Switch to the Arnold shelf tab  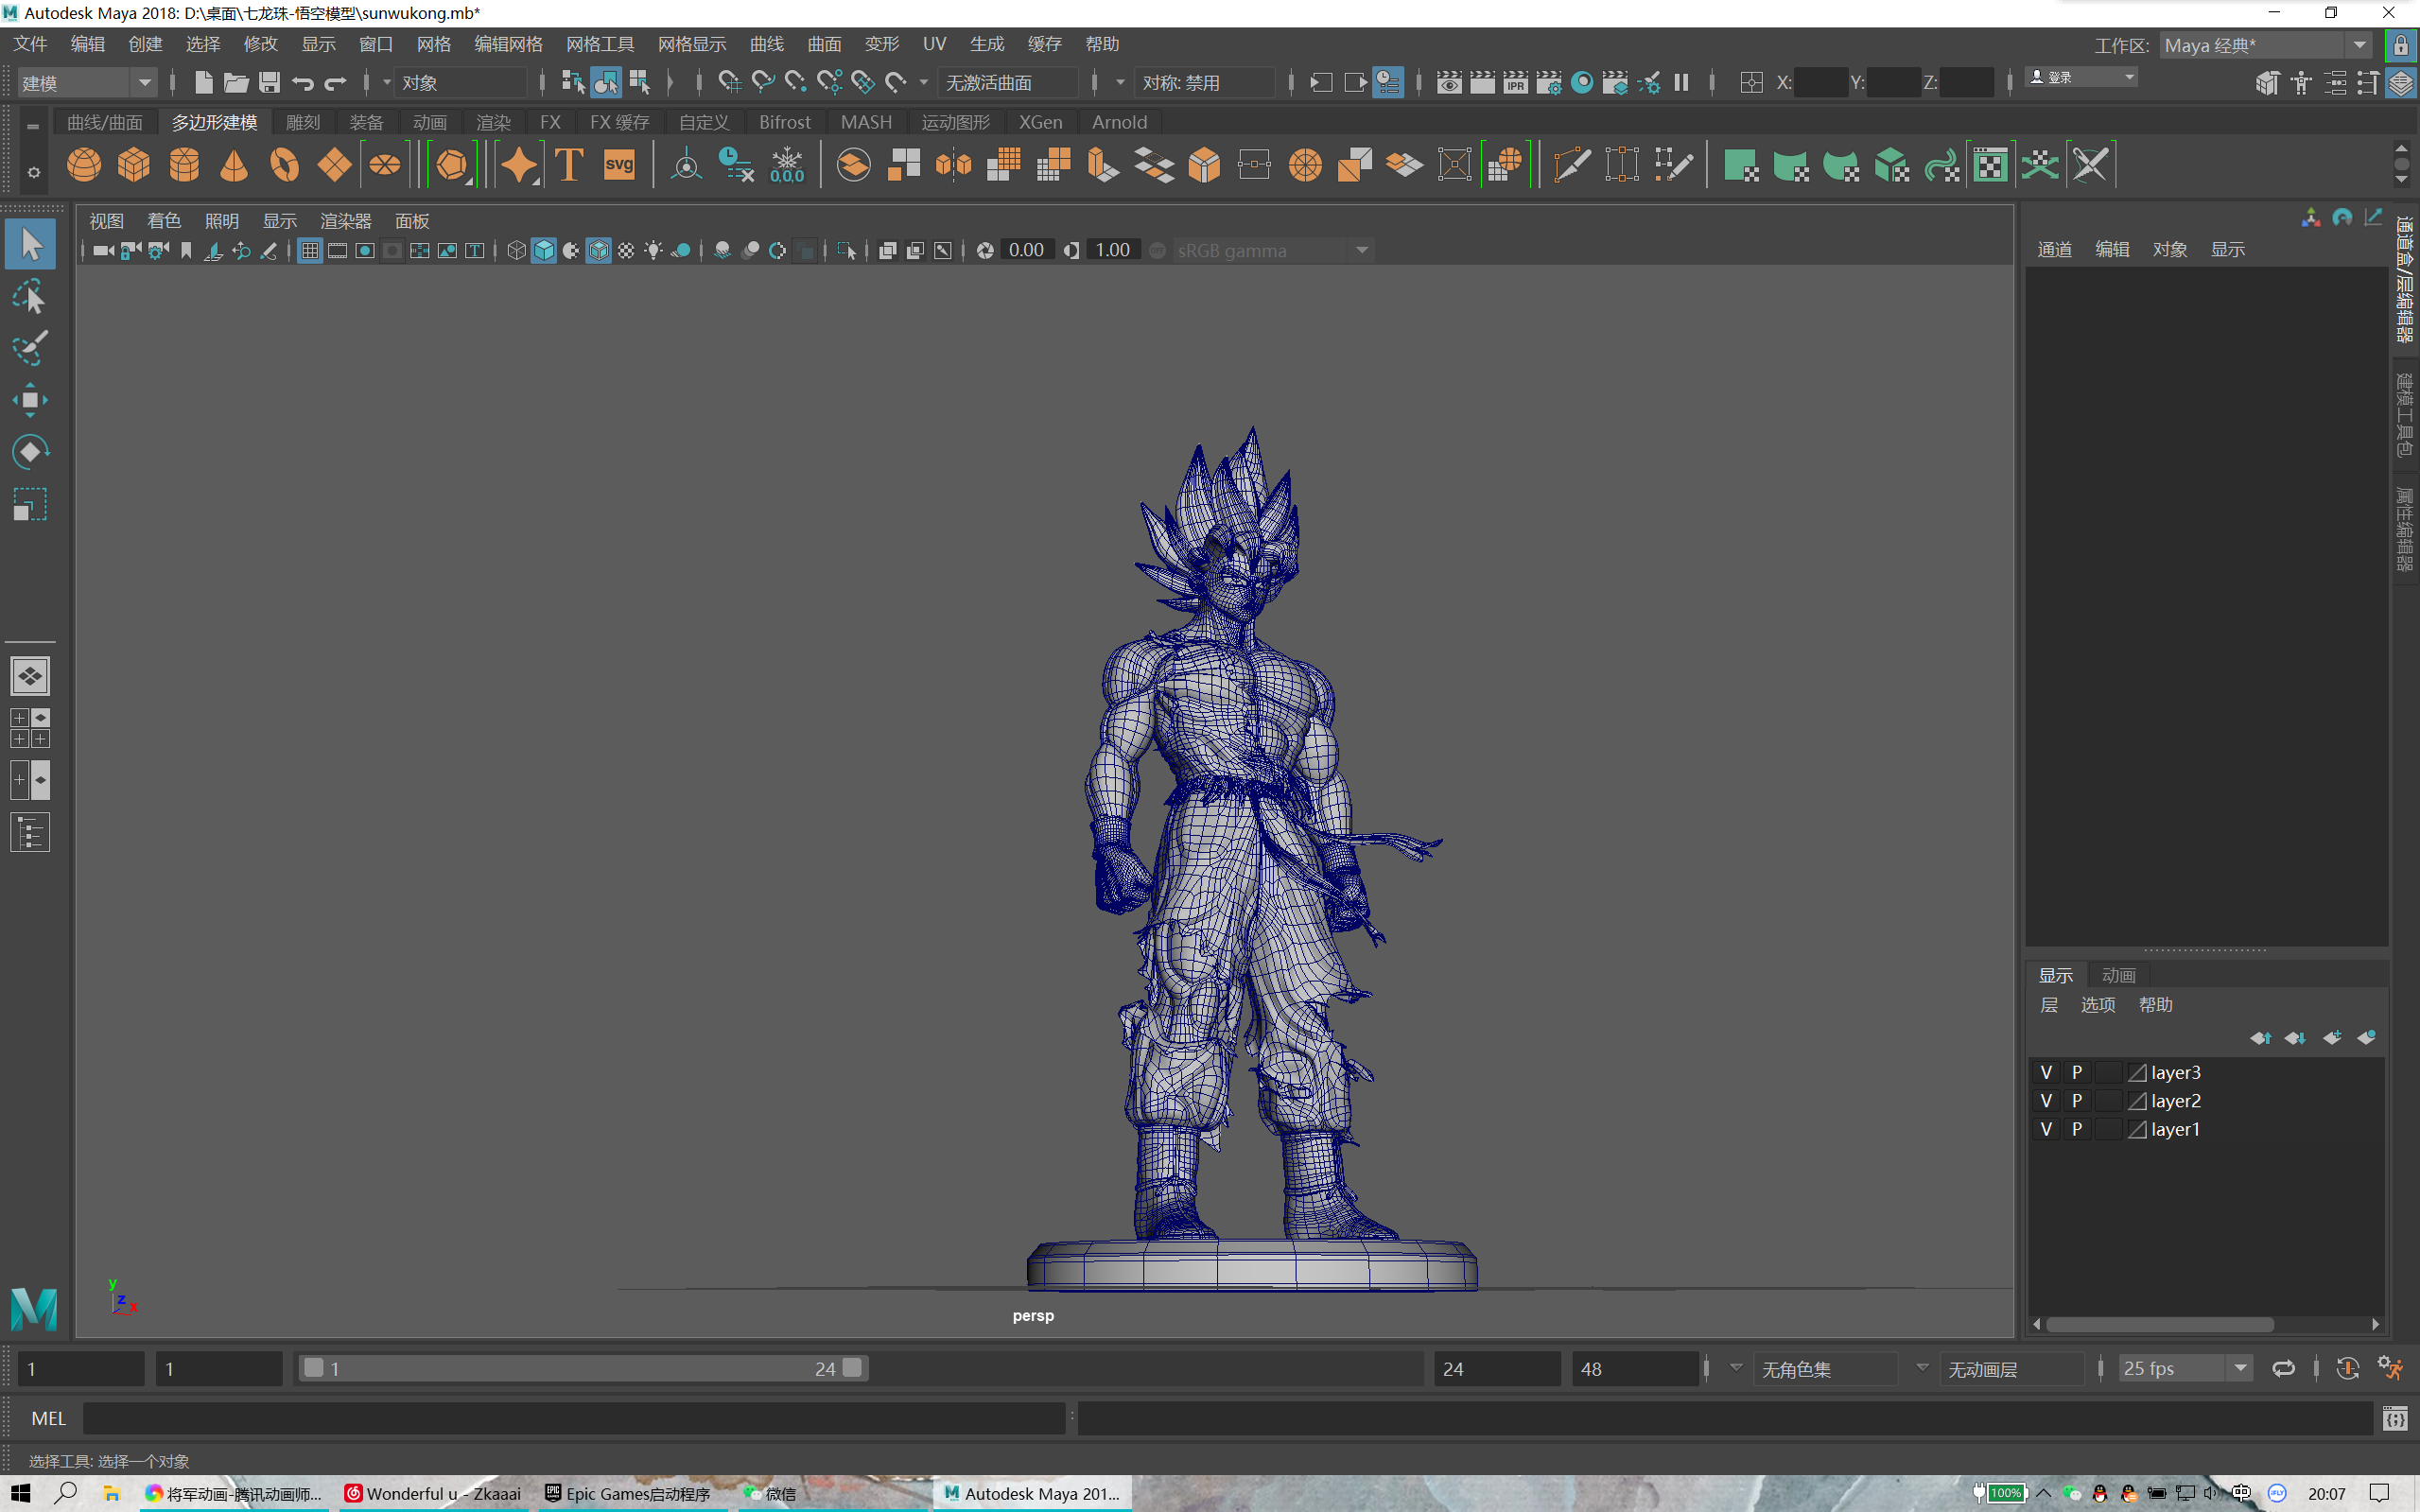(x=1119, y=122)
